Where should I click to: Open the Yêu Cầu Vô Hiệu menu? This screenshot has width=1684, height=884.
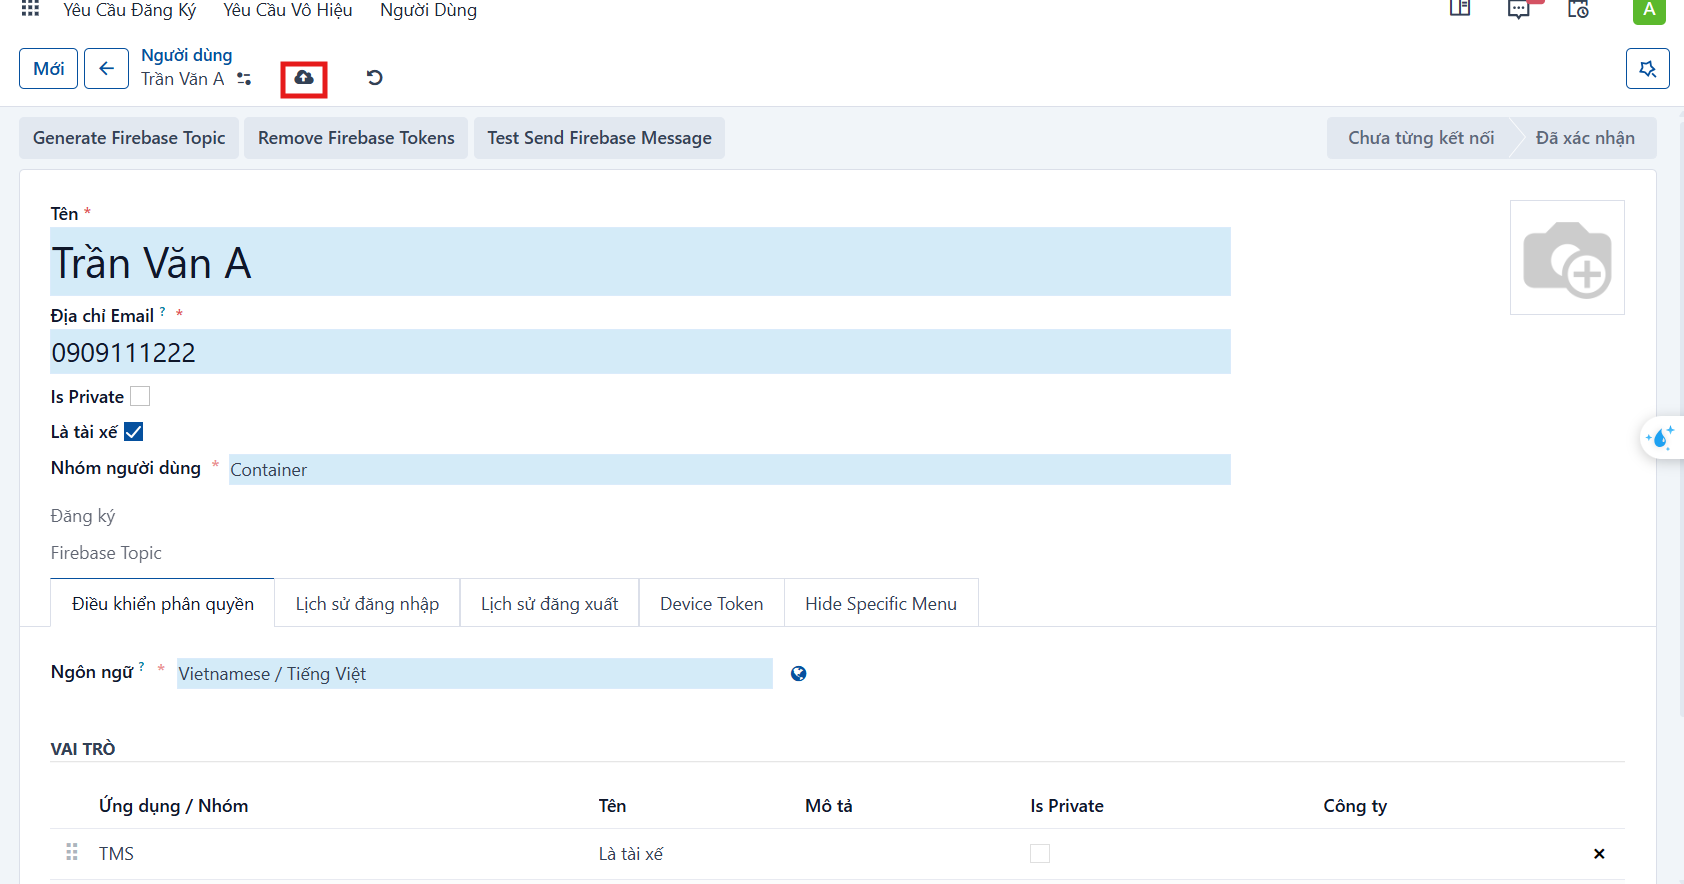pos(288,10)
